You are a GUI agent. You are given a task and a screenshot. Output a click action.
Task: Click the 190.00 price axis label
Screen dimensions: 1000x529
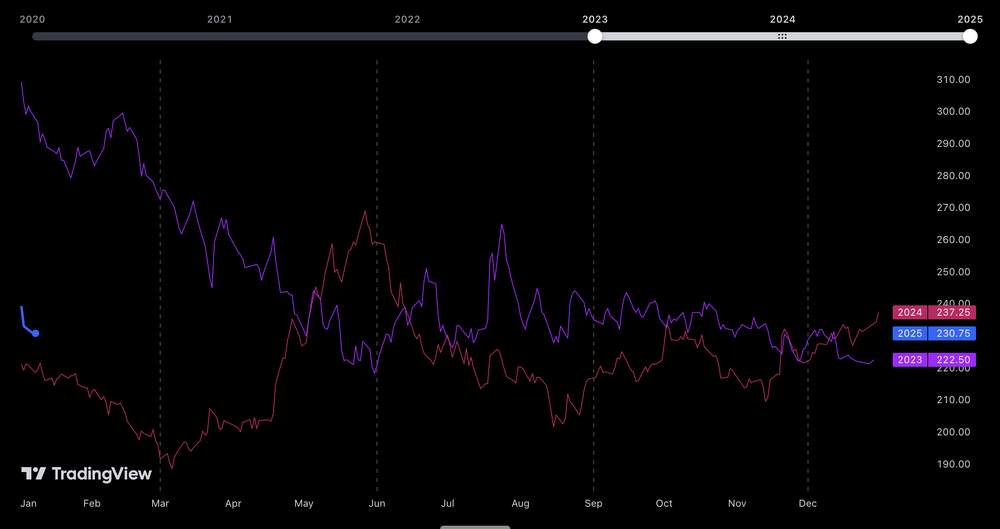952,464
